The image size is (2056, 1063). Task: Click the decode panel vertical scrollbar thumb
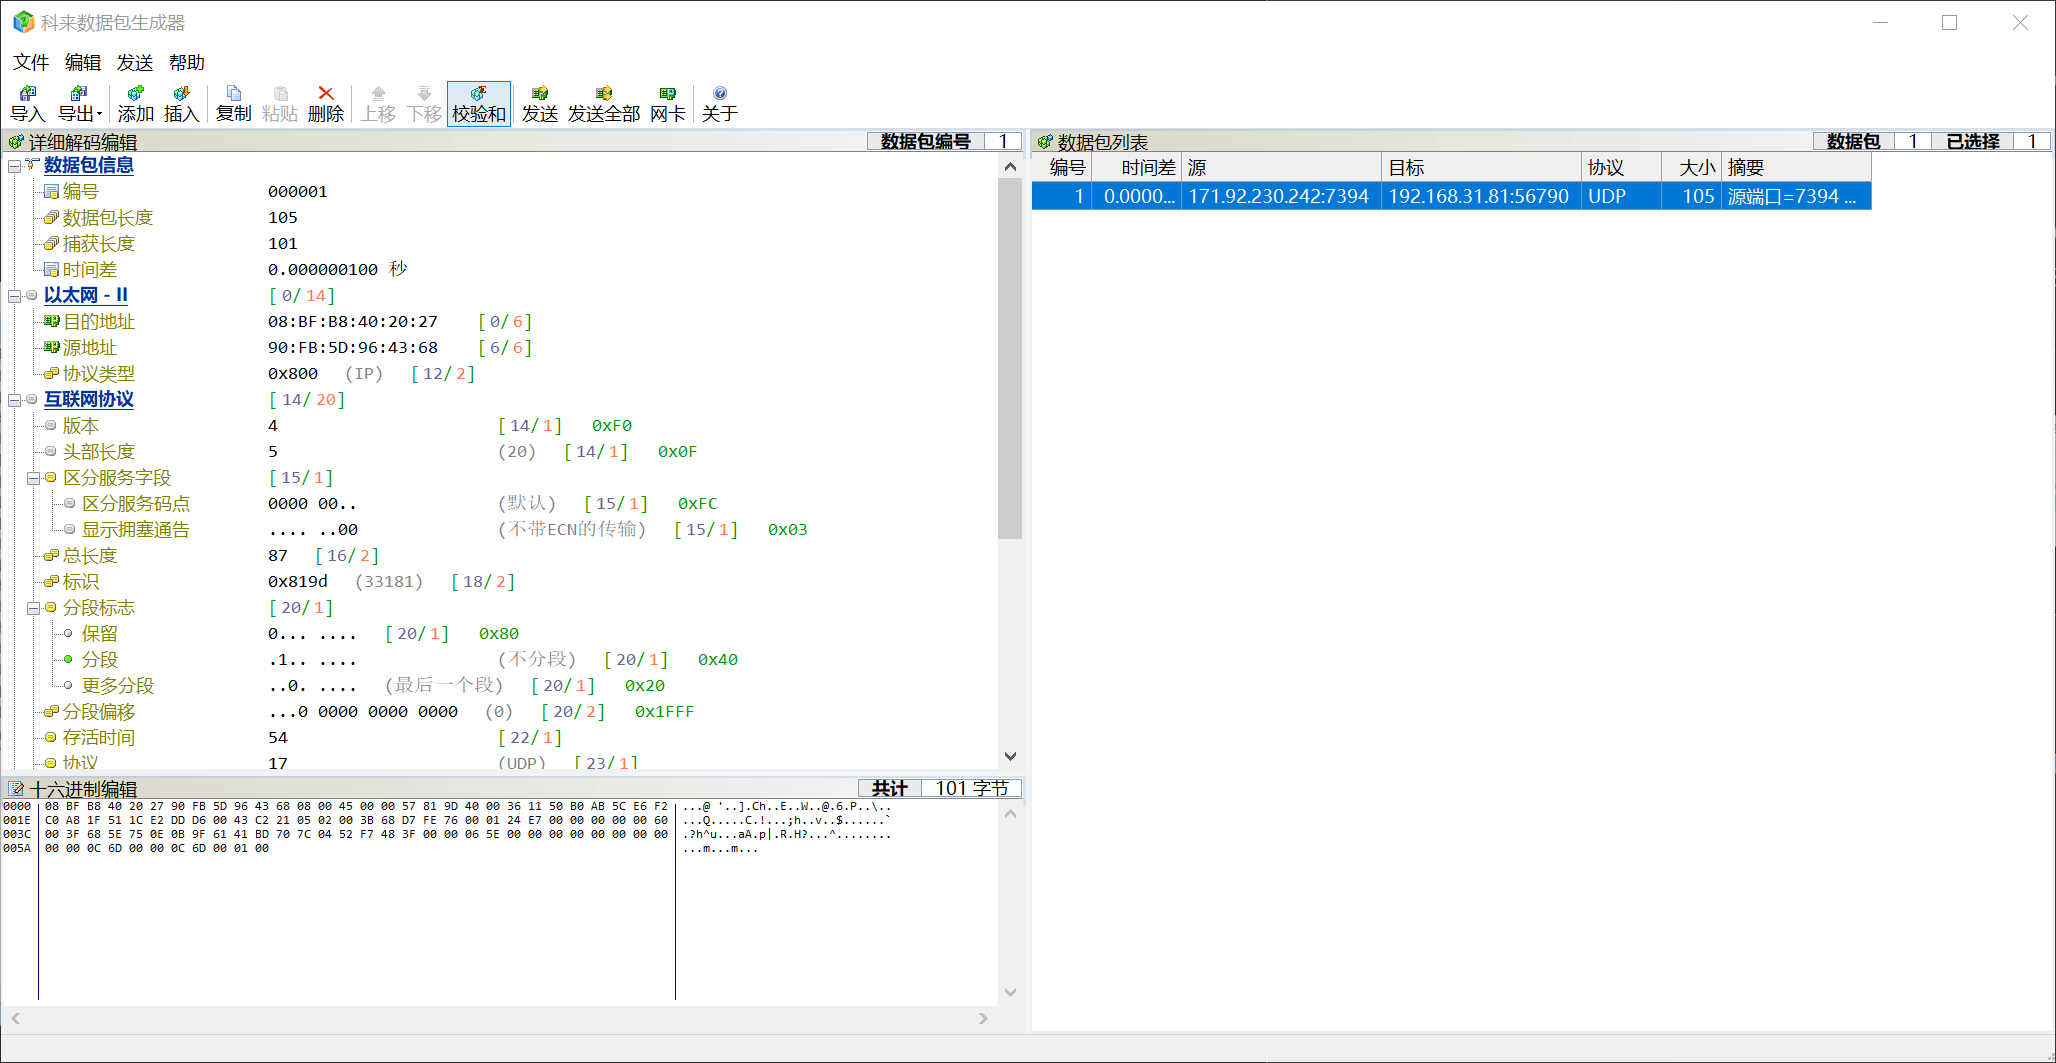click(x=1010, y=358)
